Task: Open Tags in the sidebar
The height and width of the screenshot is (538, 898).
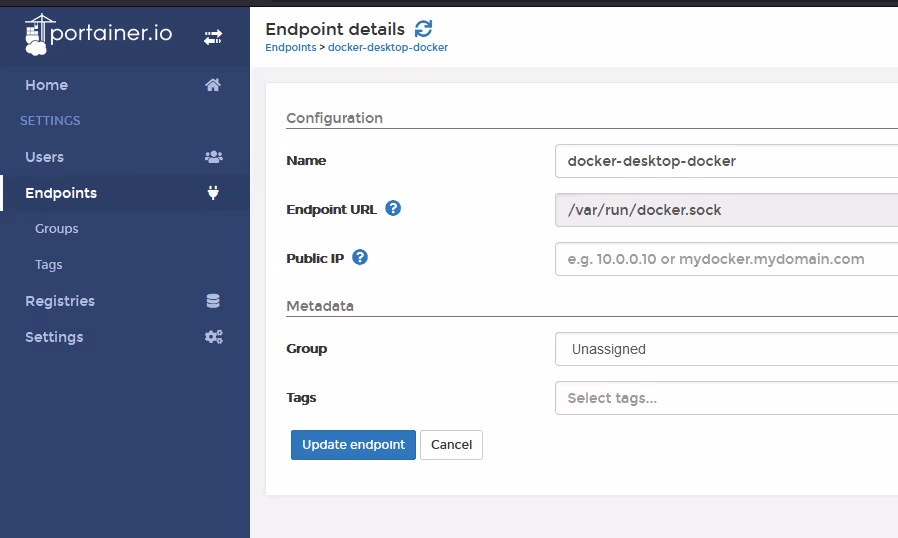Action: tap(49, 265)
